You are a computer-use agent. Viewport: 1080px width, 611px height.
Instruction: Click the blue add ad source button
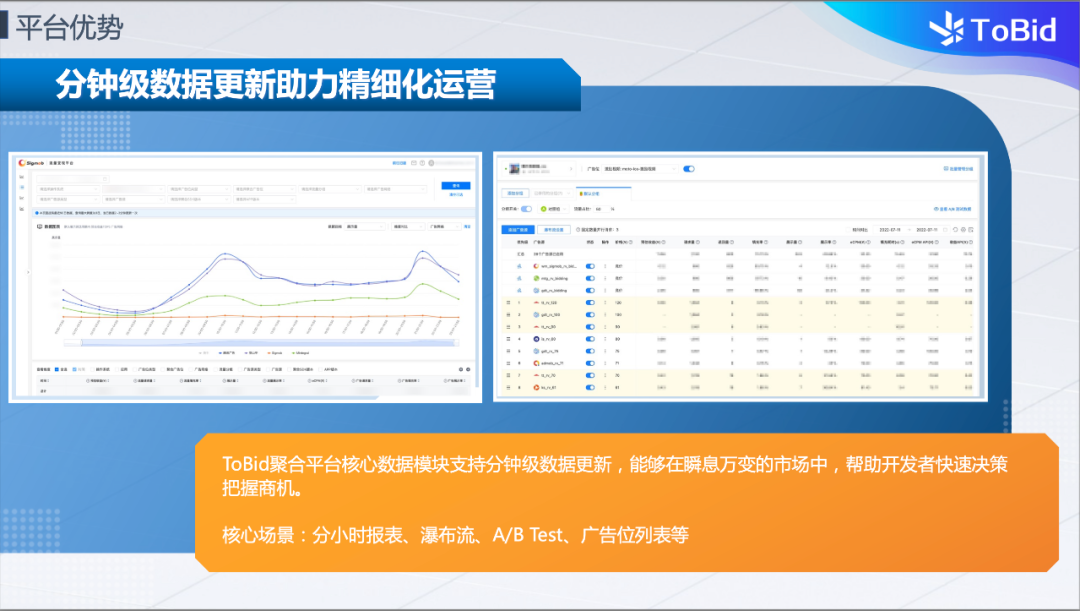coord(518,229)
